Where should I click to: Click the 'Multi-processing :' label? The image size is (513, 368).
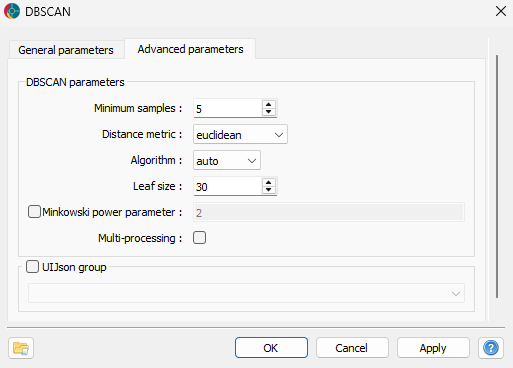pyautogui.click(x=140, y=238)
